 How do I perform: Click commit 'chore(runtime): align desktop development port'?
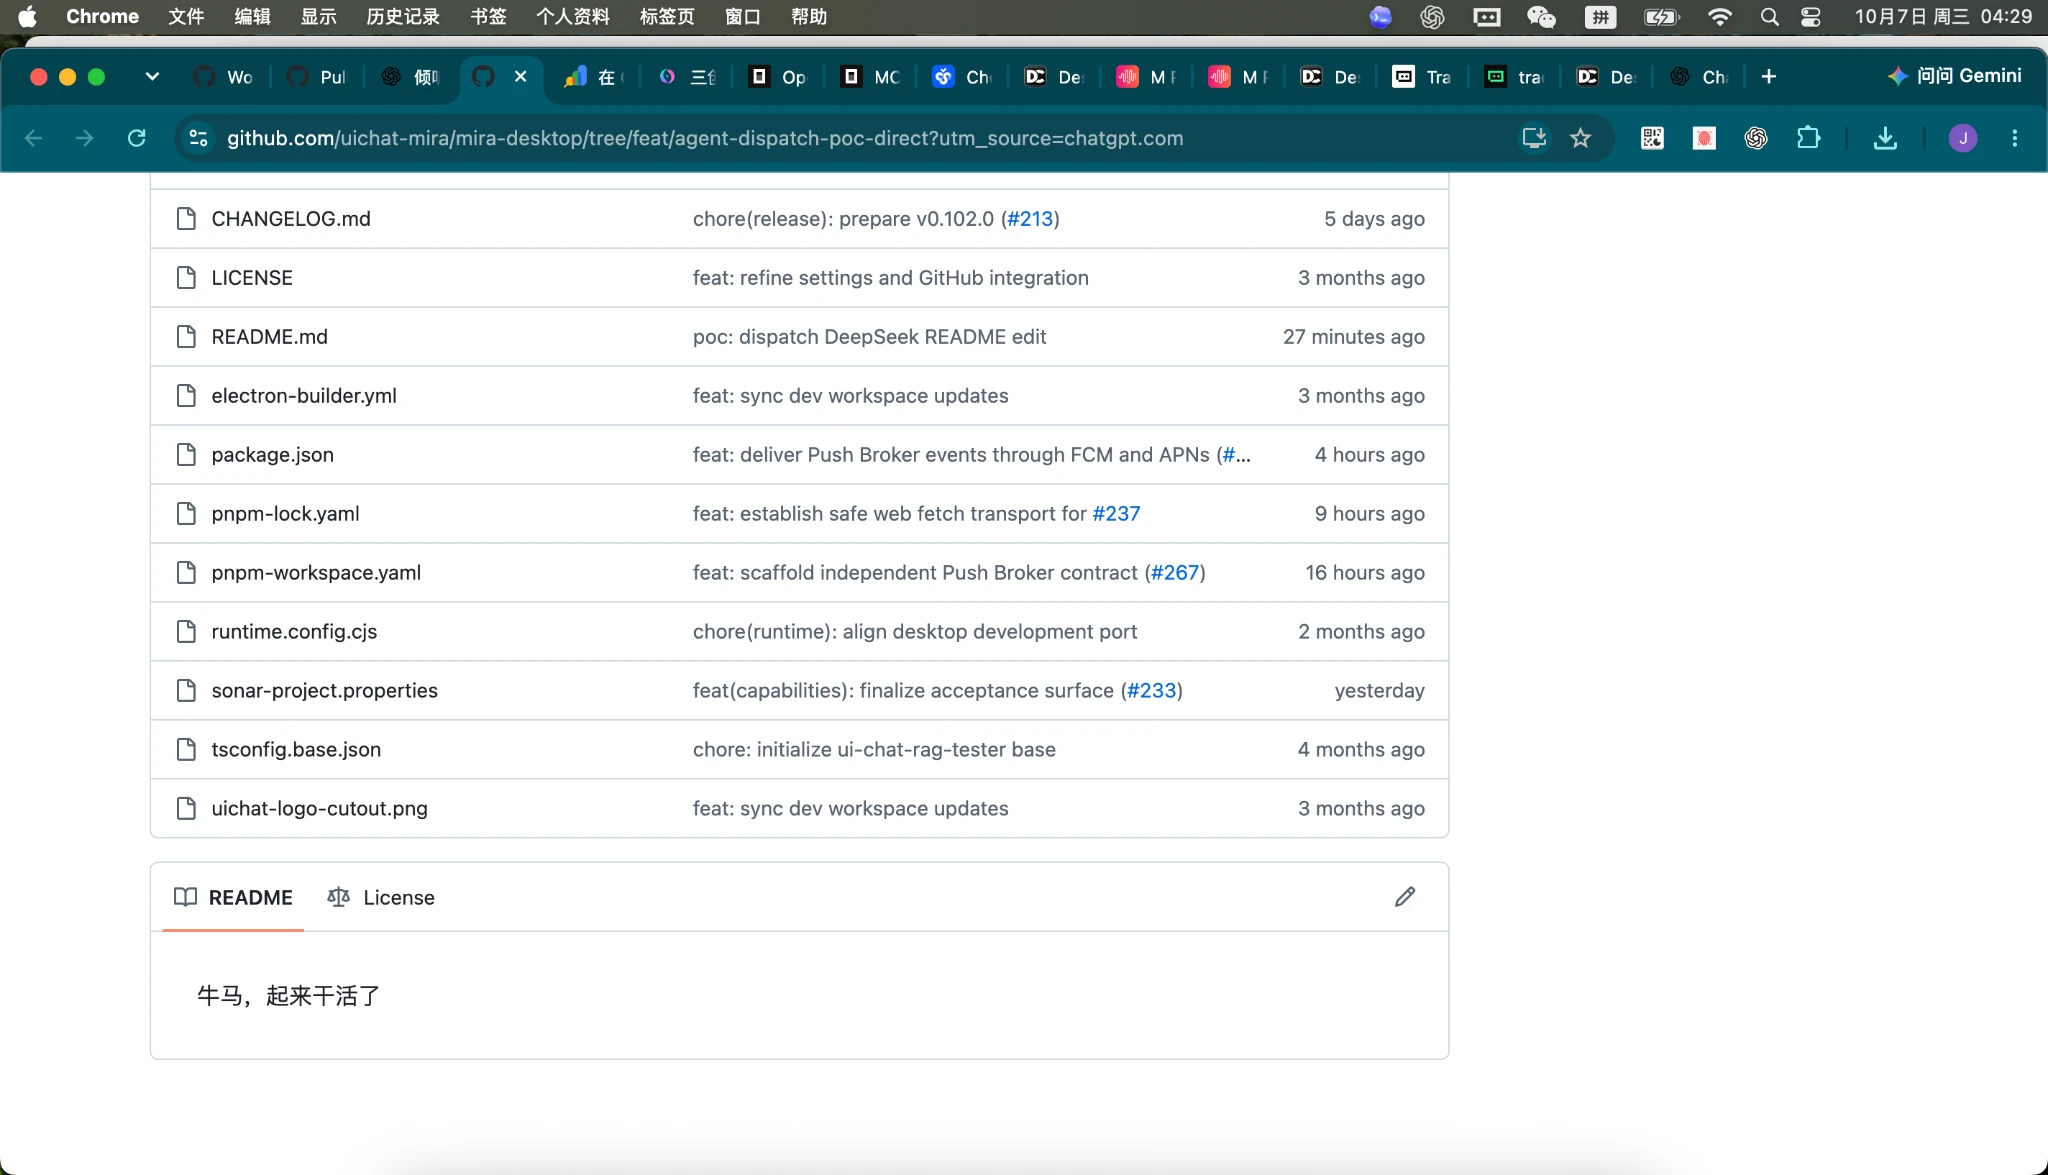tap(915, 632)
